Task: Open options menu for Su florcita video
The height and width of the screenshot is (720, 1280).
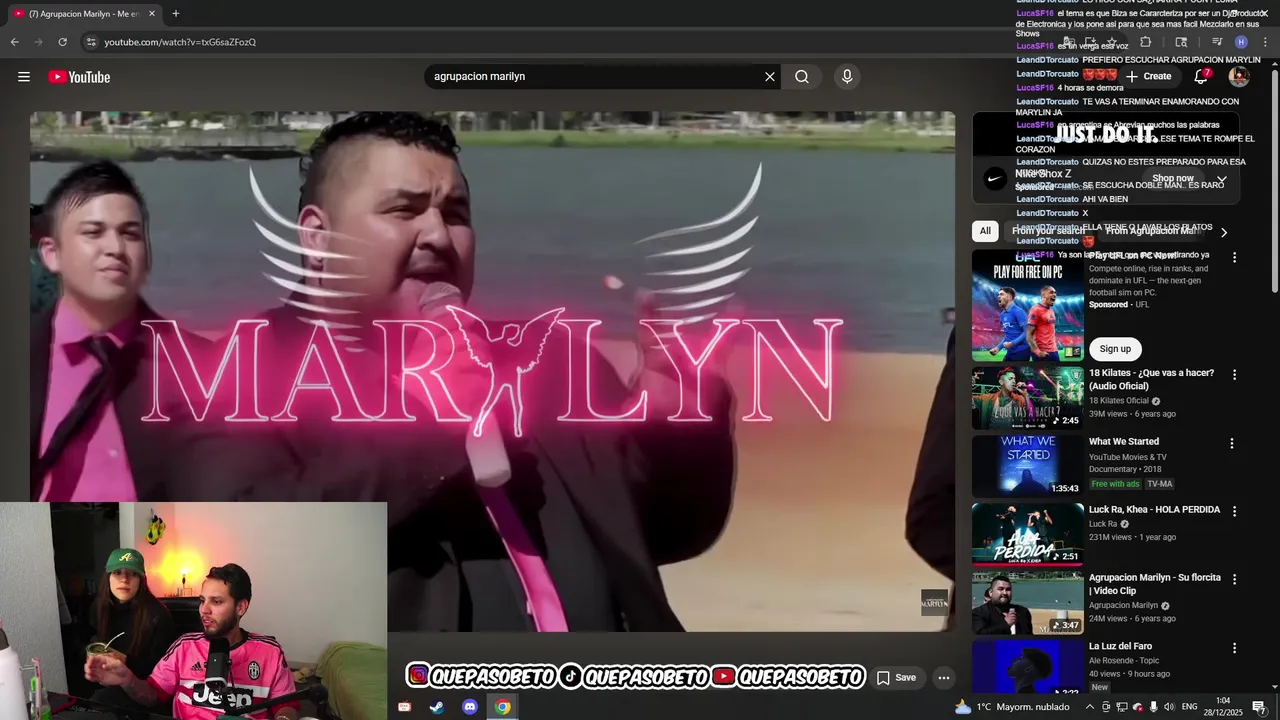Action: pos(1234,579)
